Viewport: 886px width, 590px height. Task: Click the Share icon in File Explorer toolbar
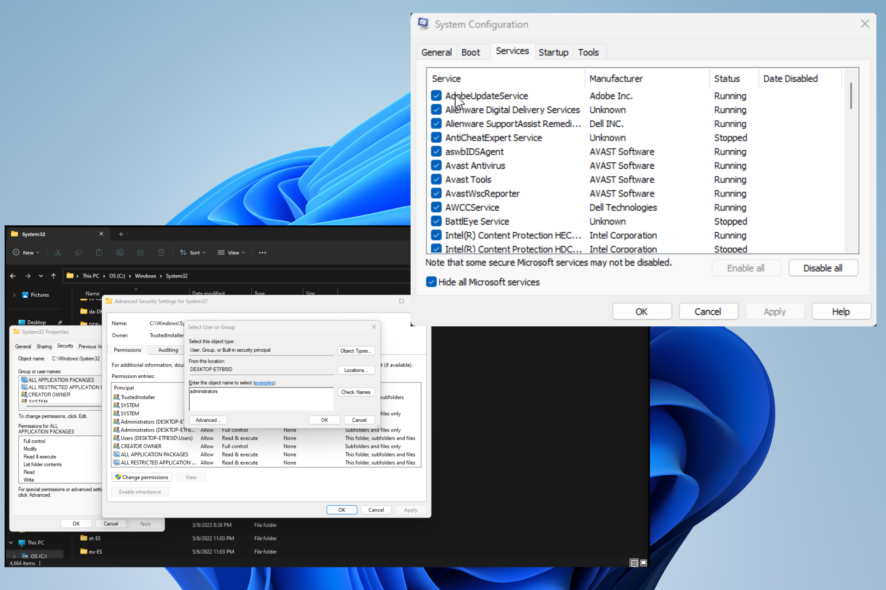click(140, 253)
